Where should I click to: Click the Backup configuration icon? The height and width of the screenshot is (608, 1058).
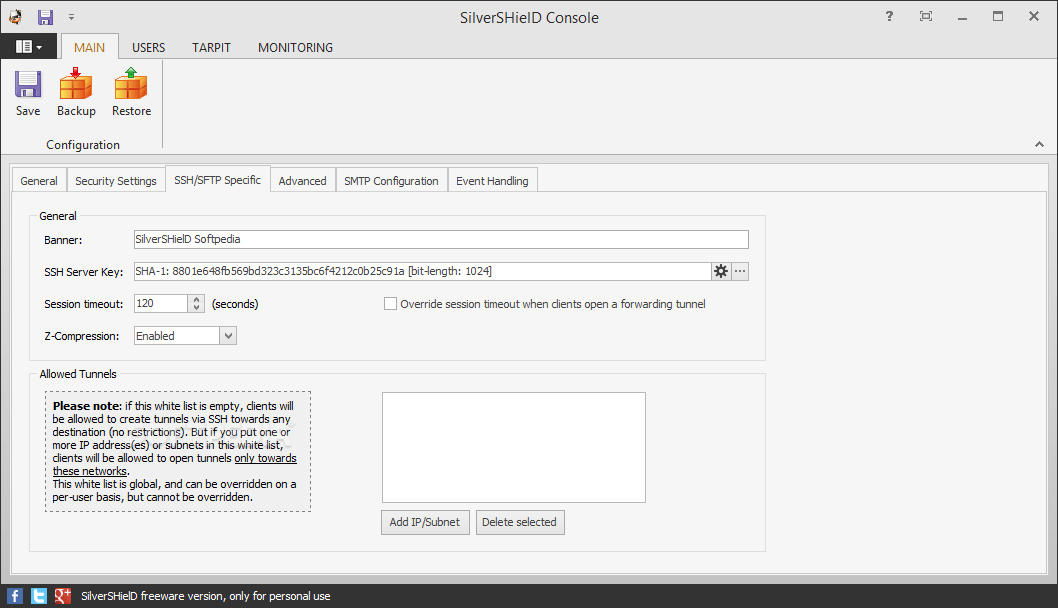[x=76, y=93]
